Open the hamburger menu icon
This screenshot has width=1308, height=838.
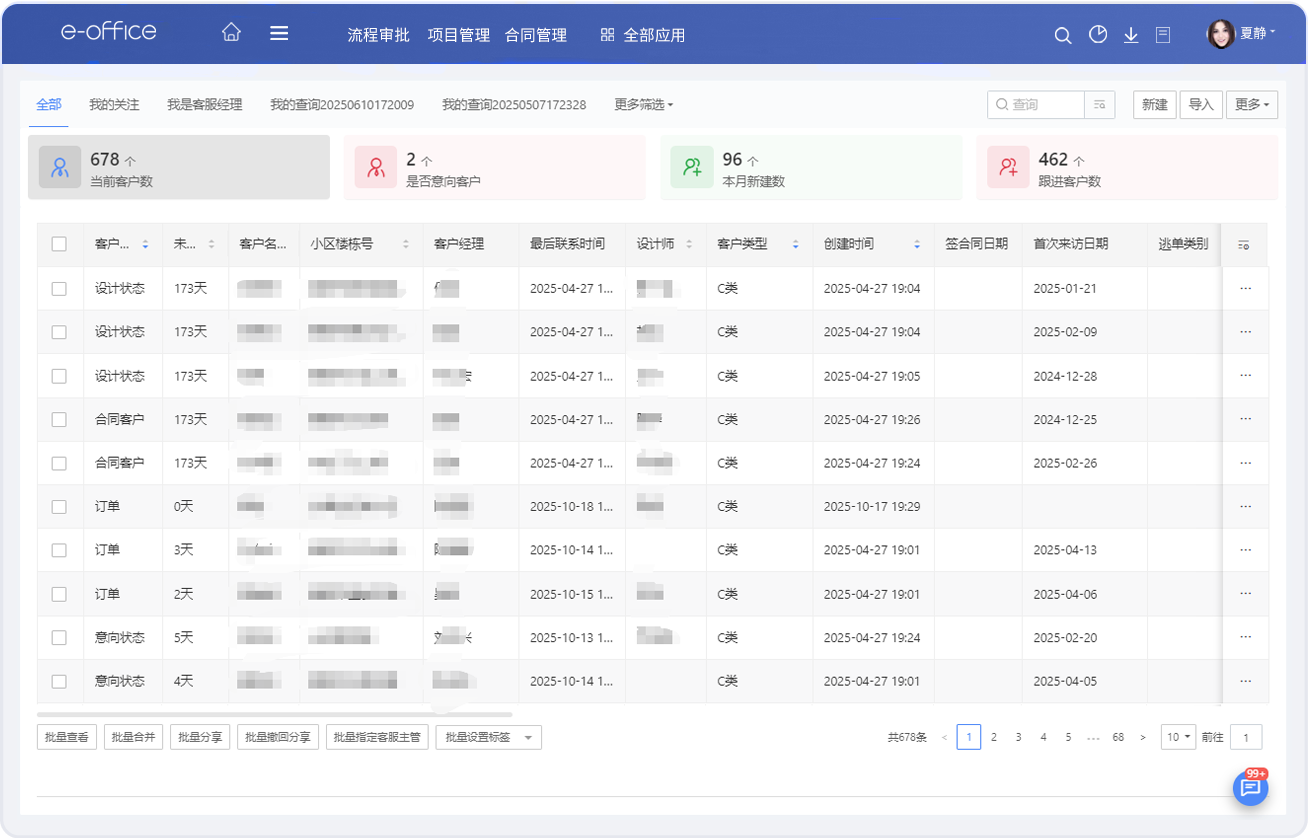point(279,33)
